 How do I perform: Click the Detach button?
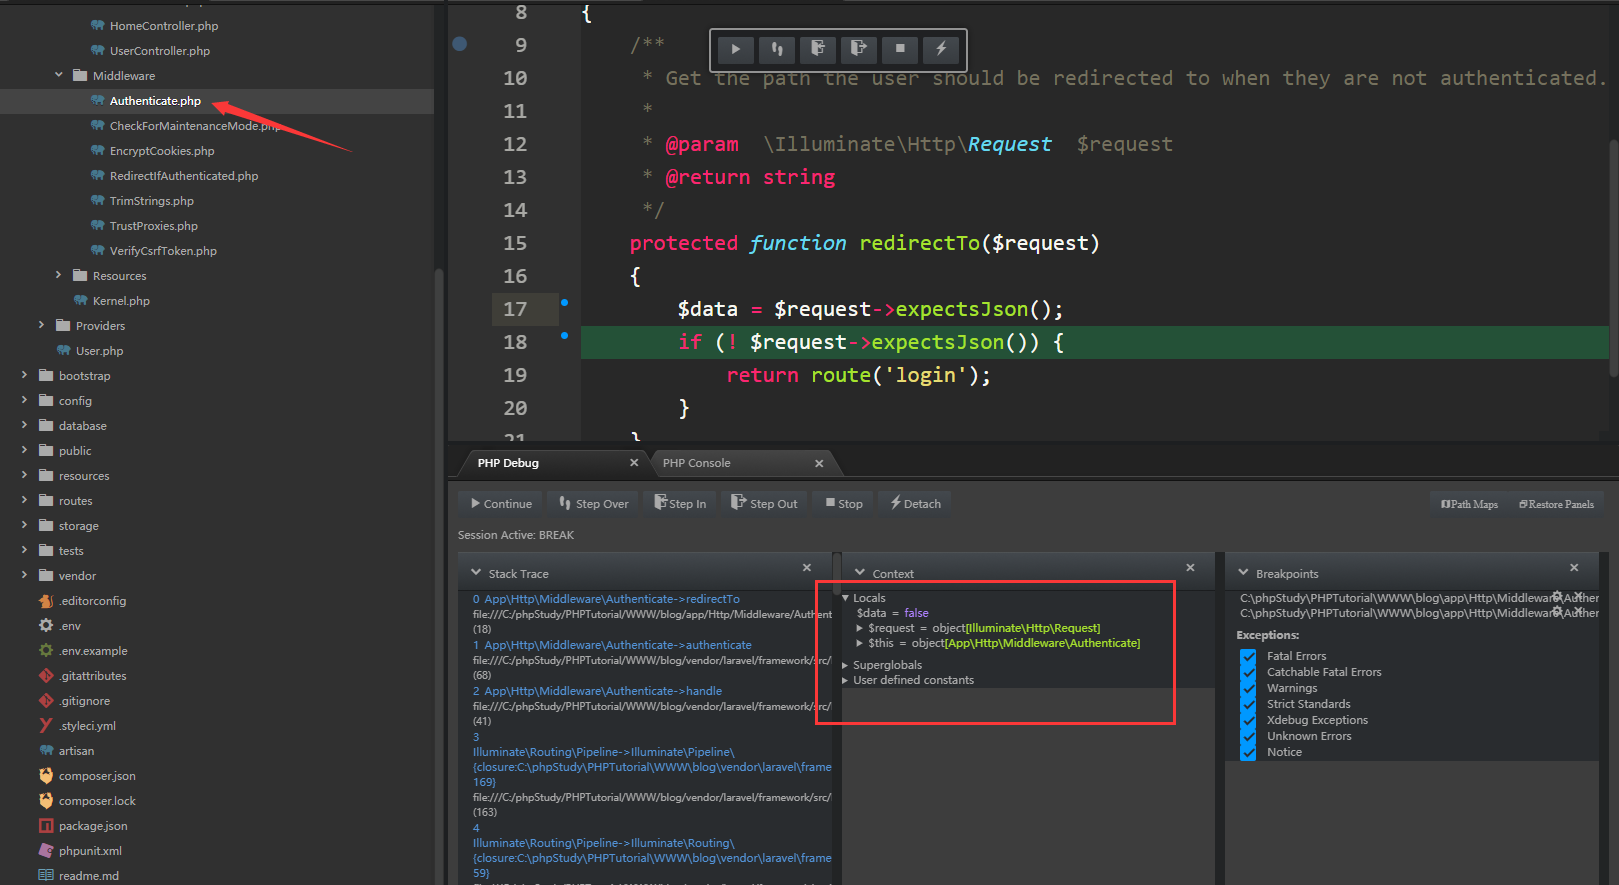915,503
